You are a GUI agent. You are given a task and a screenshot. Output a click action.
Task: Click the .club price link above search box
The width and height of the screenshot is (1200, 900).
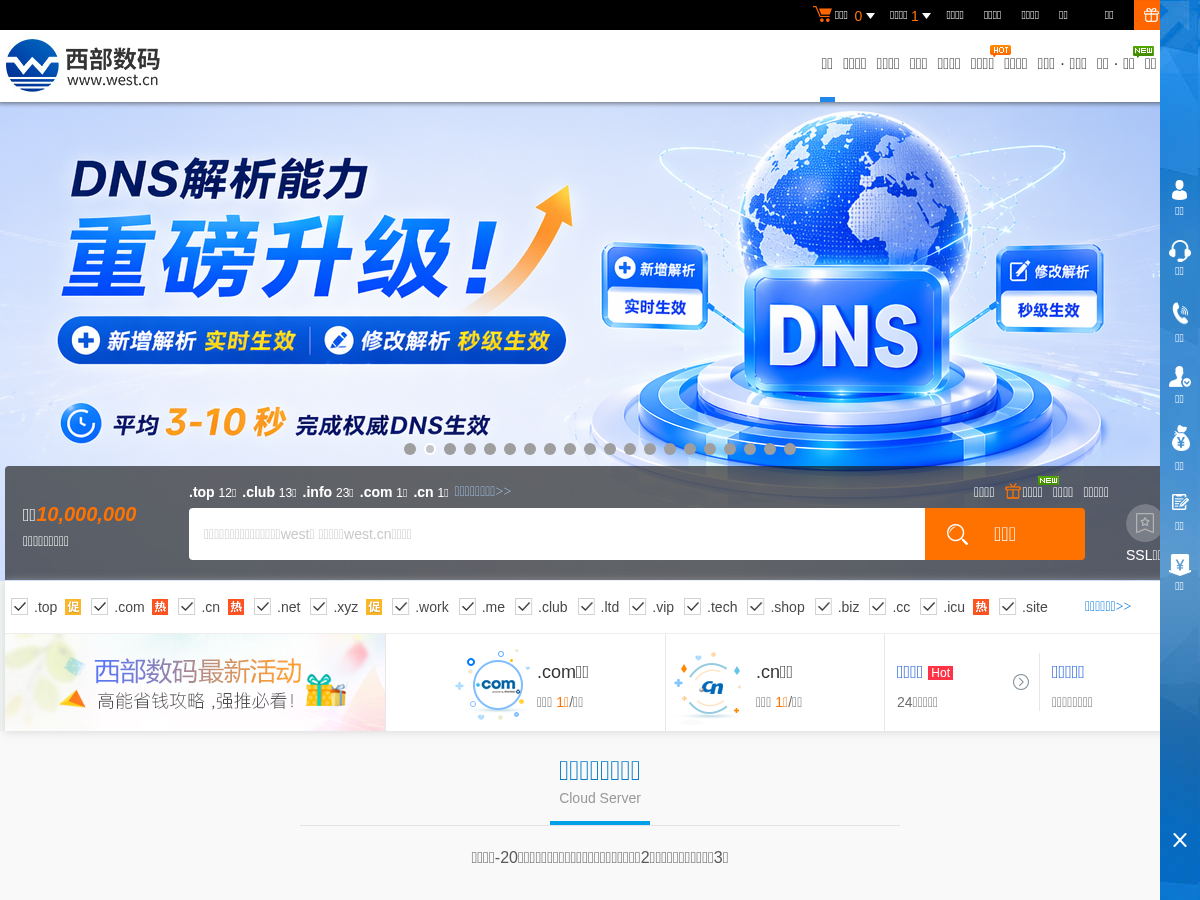[x=269, y=492]
